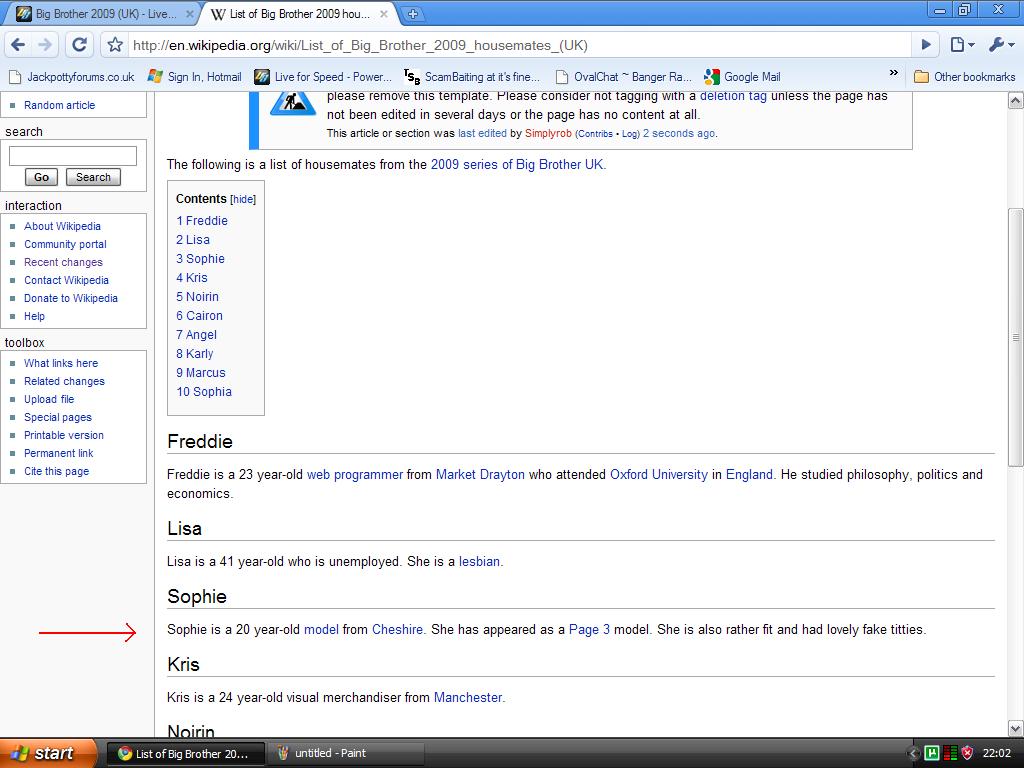Open the Manchester link
The height and width of the screenshot is (768, 1024).
pos(468,697)
